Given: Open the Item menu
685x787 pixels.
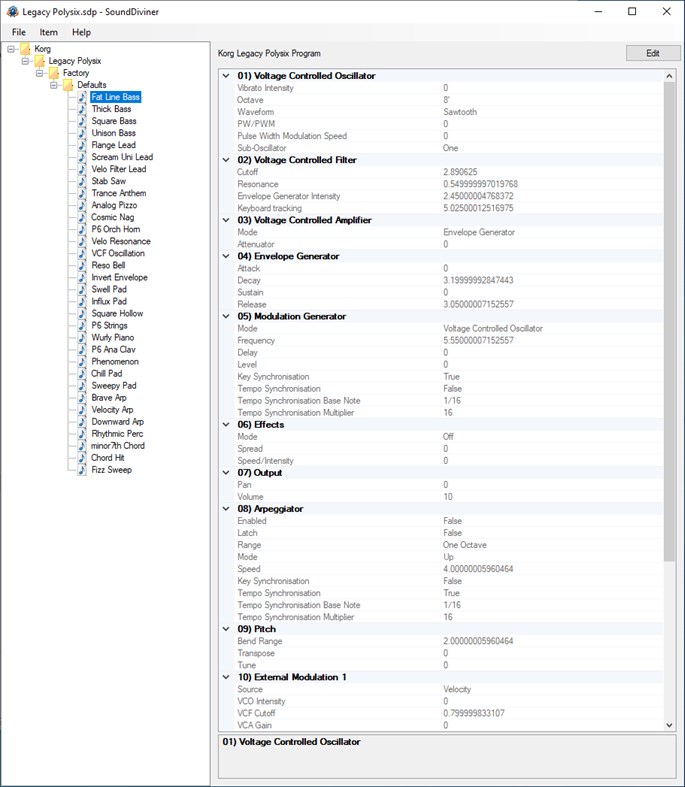Looking at the screenshot, I should click(49, 32).
